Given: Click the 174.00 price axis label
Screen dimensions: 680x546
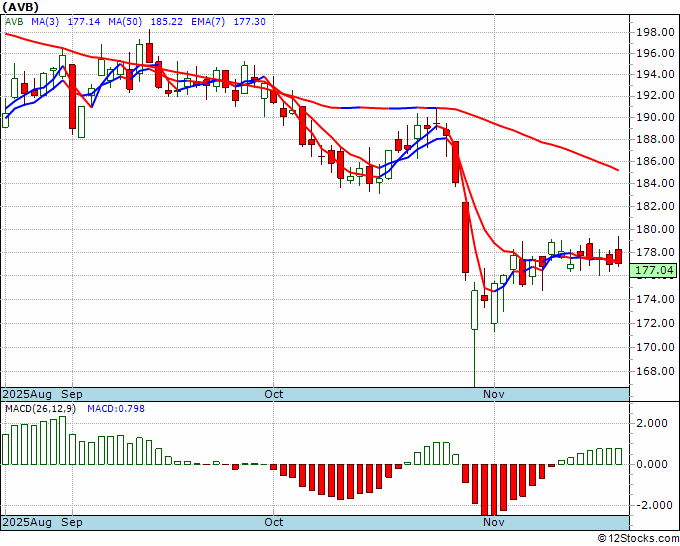Looking at the screenshot, I should 655,299.
